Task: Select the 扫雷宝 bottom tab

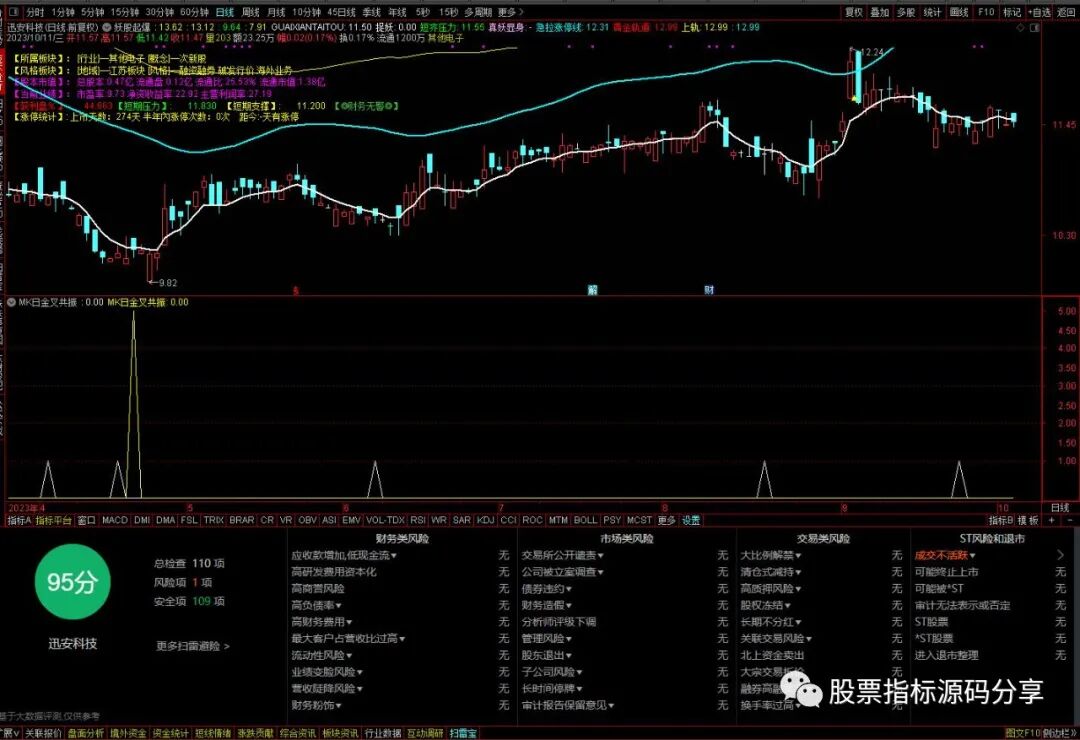Action: 463,734
